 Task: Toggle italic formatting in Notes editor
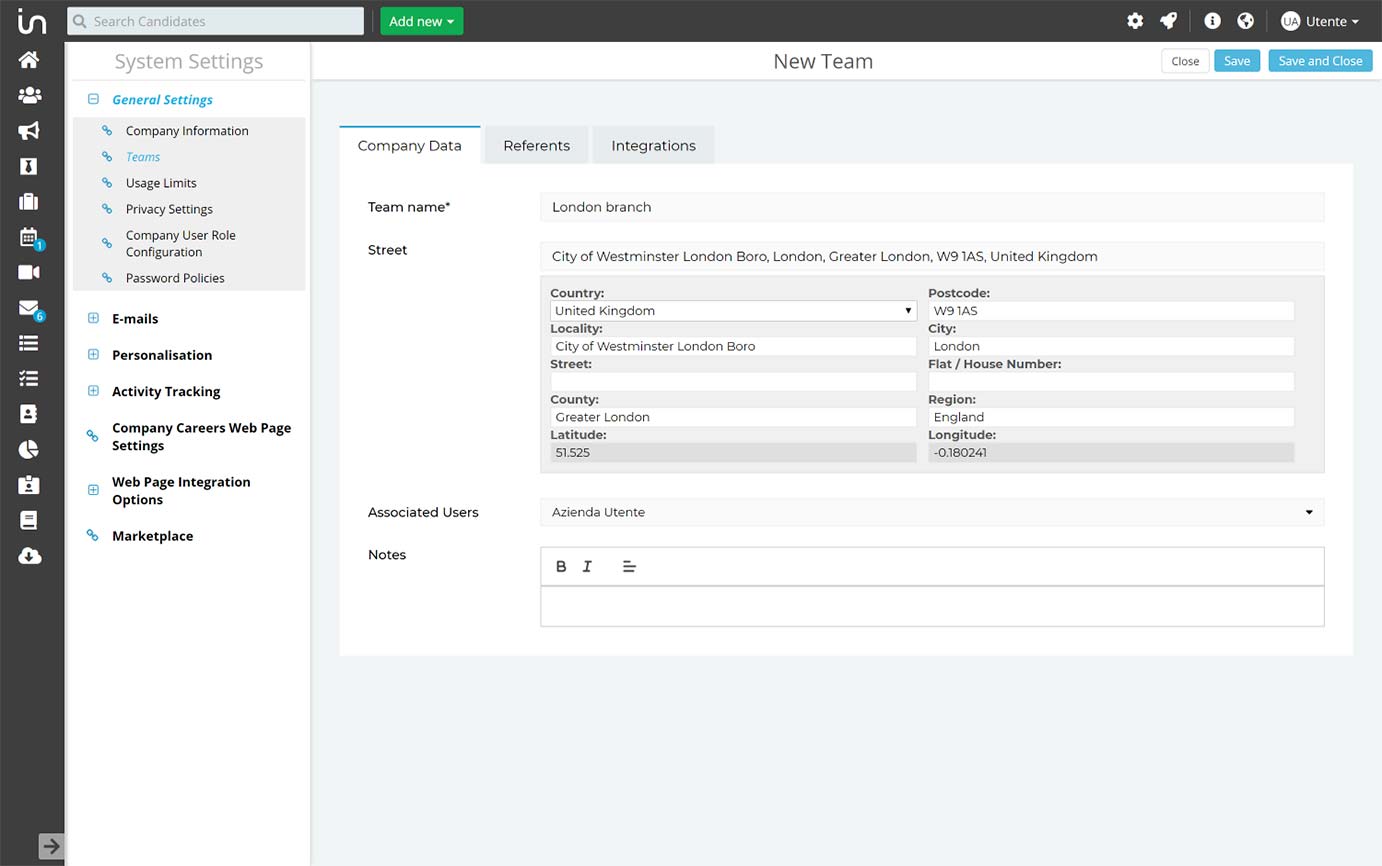point(587,566)
